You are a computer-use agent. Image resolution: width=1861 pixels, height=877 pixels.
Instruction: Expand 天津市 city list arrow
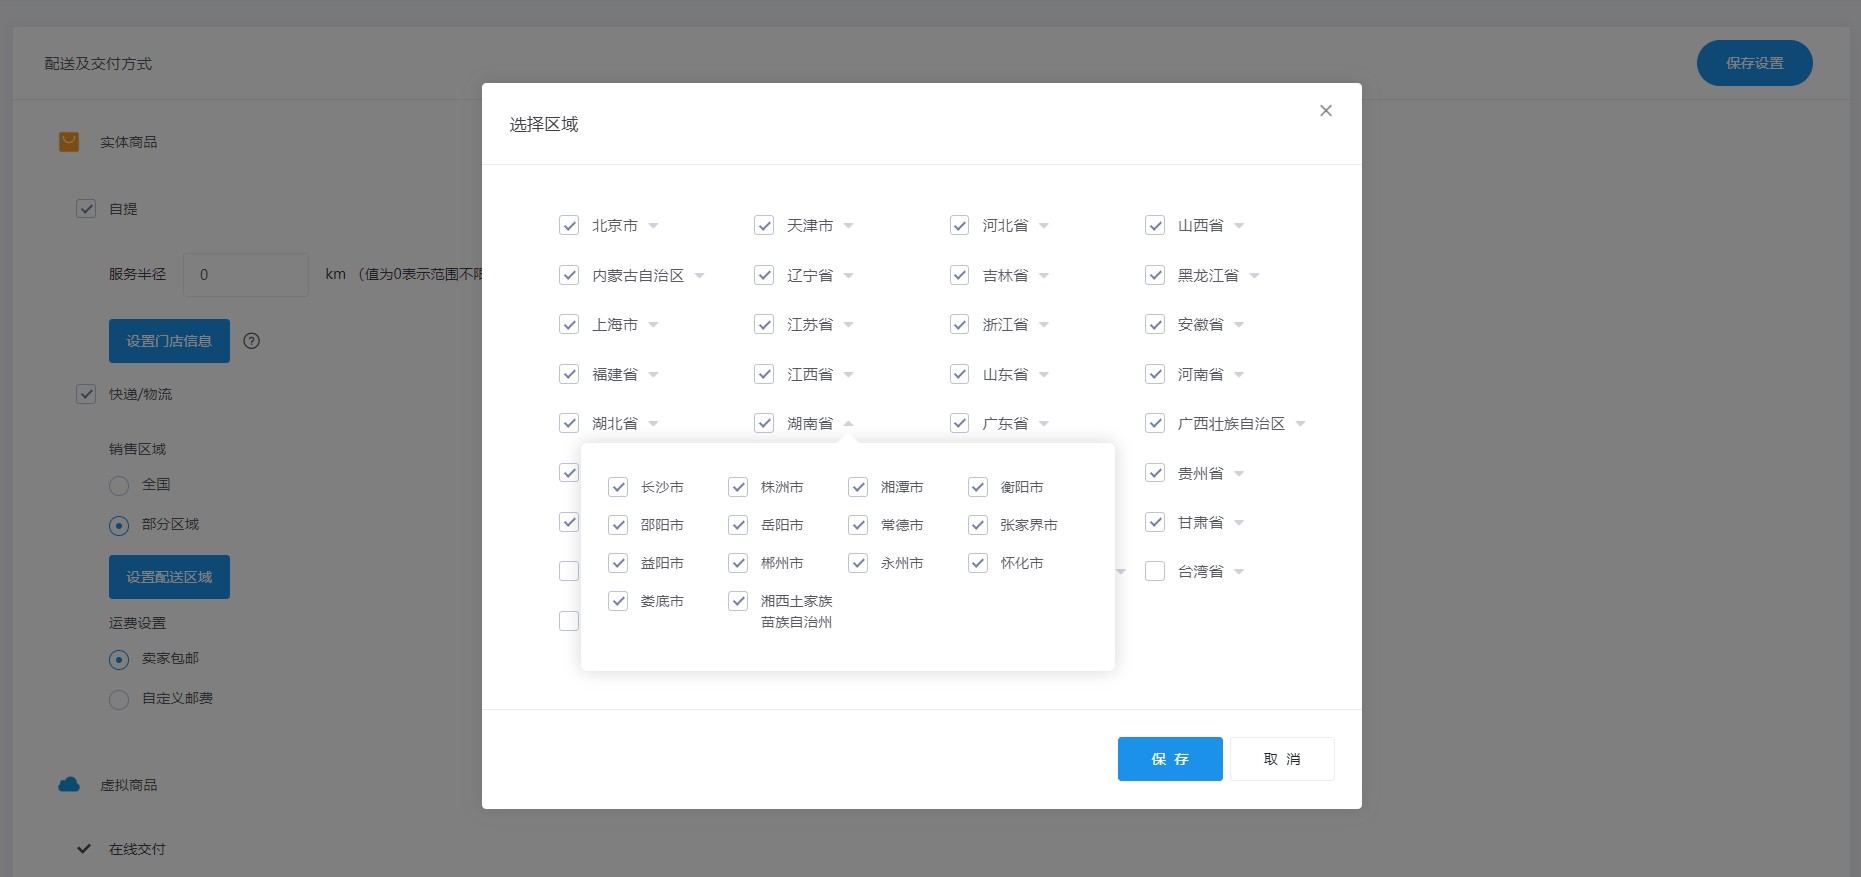(848, 226)
